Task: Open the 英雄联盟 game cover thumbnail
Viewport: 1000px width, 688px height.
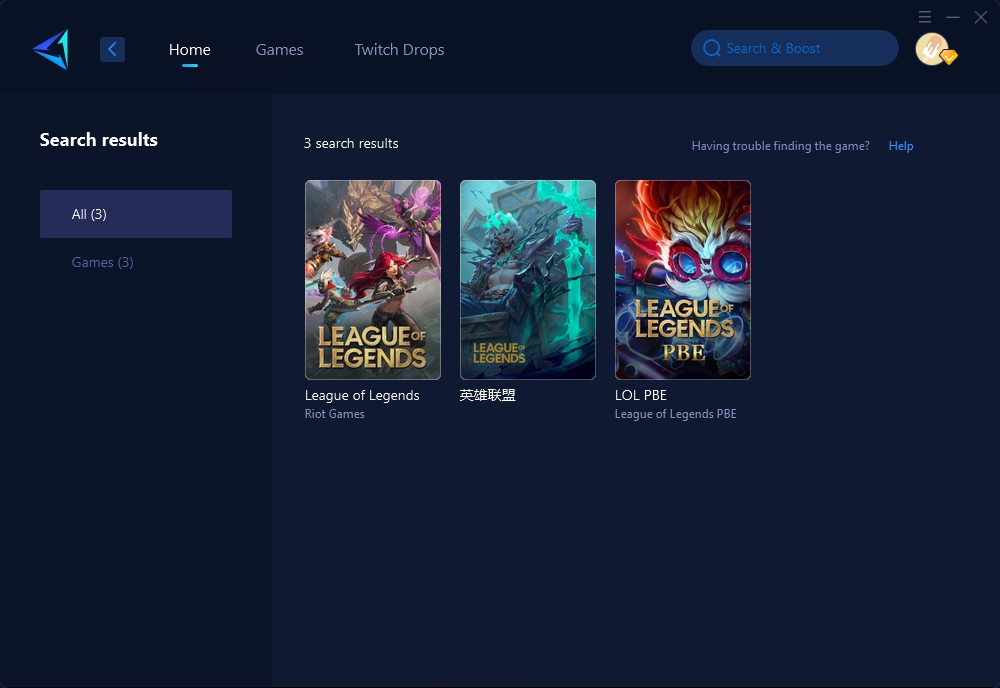Action: tap(527, 280)
